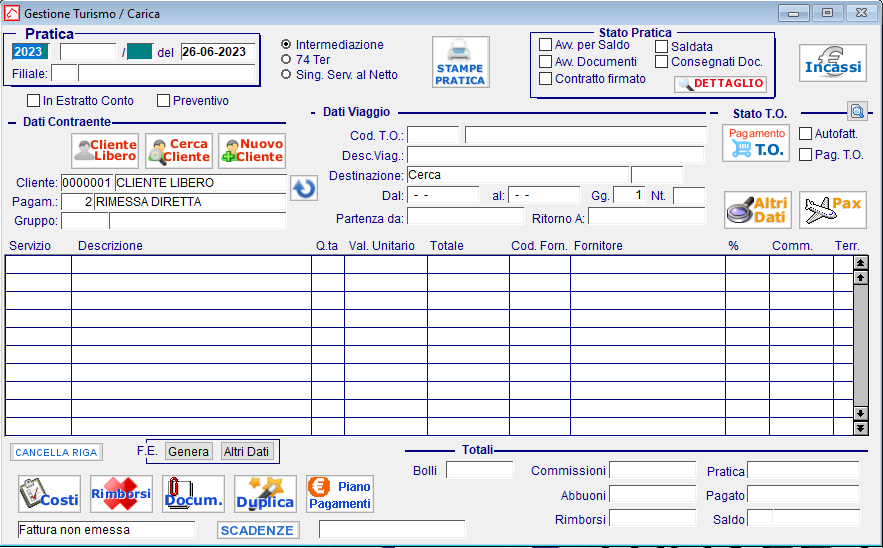The image size is (883, 548).
Task: Focus the Destinazione Cerca field
Action: 517,175
